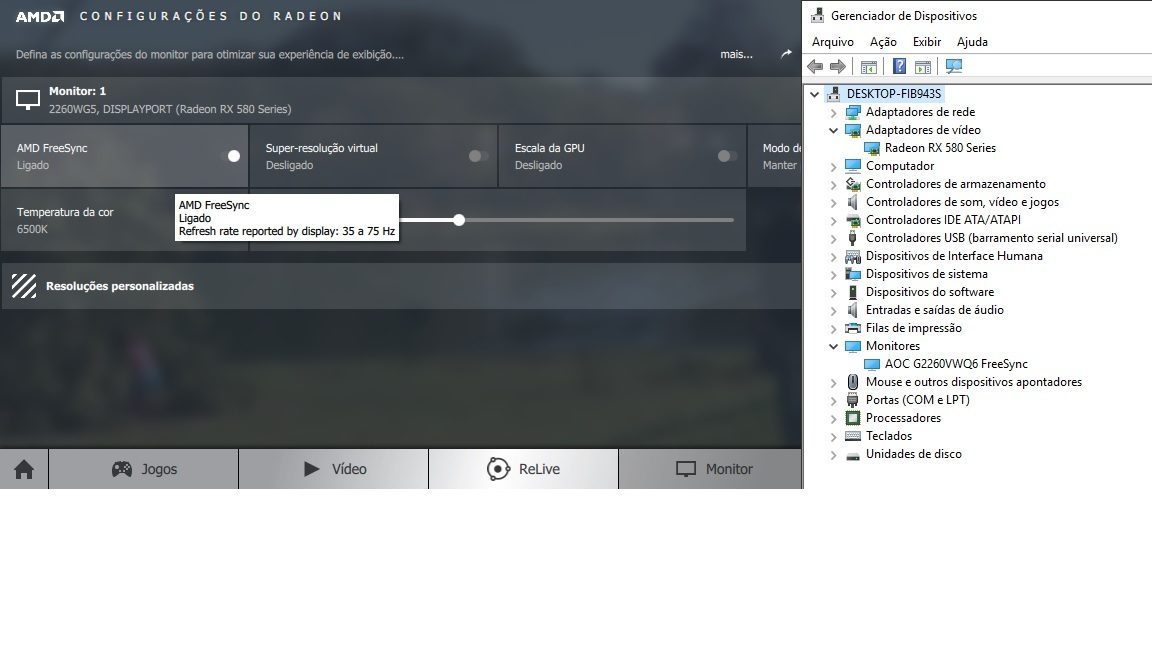Image resolution: width=1152 pixels, height=648 pixels.
Task: Open the Vídeo tab
Action: tap(334, 469)
